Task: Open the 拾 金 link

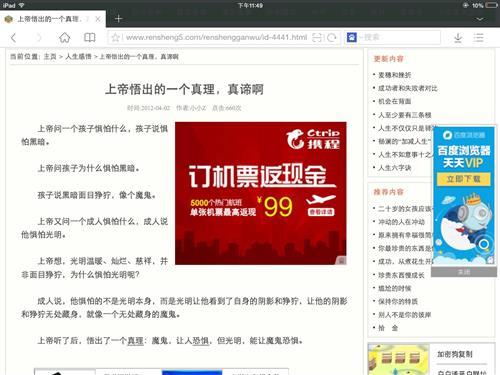Action: [388, 328]
